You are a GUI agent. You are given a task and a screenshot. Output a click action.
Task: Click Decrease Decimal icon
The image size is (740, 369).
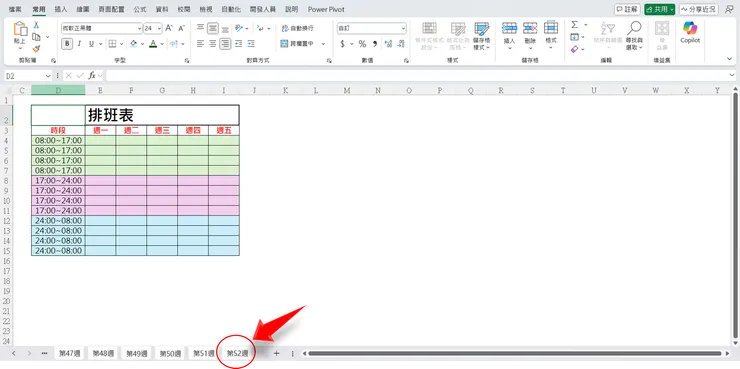pyautogui.click(x=401, y=44)
